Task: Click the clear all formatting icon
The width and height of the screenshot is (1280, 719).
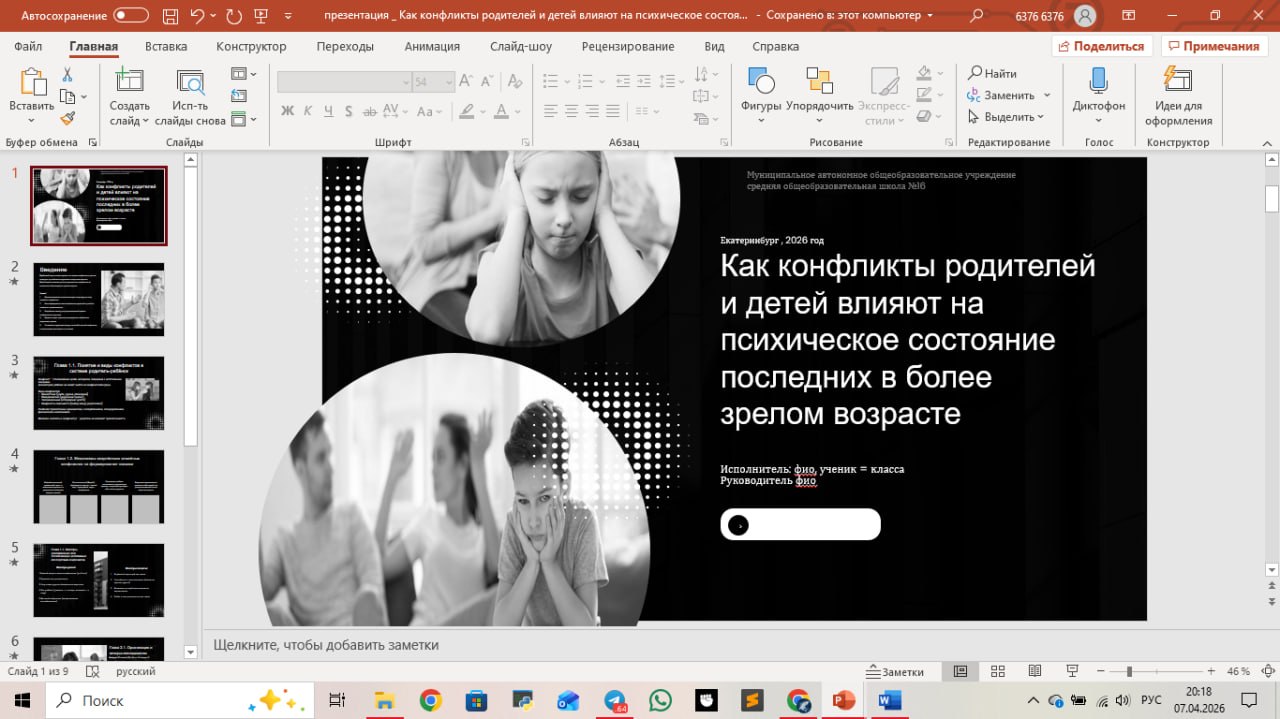Action: point(514,82)
